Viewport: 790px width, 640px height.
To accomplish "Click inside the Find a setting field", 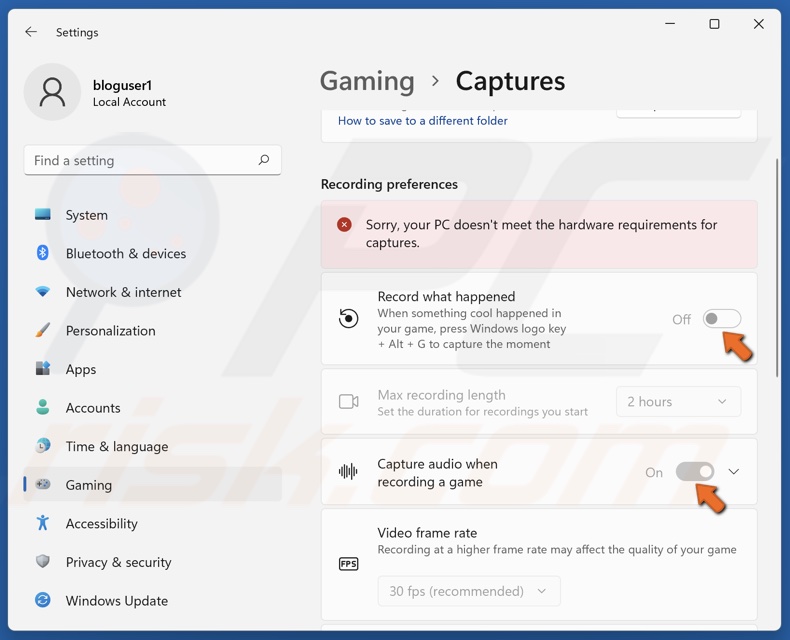I will coord(152,160).
